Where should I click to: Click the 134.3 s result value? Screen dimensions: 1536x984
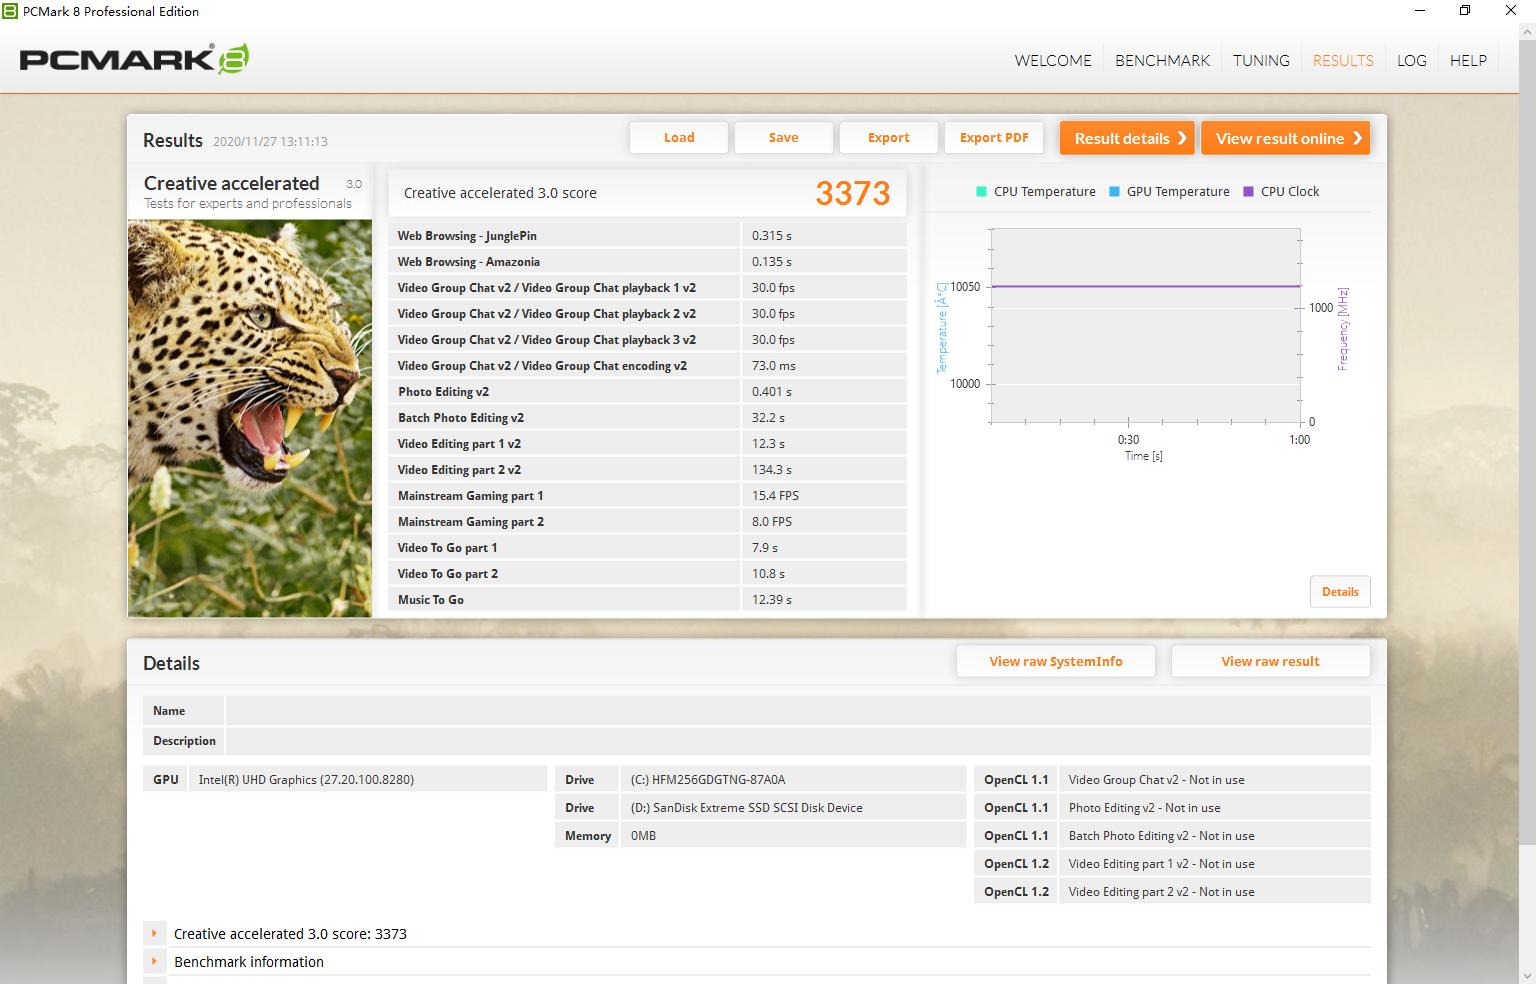[772, 470]
